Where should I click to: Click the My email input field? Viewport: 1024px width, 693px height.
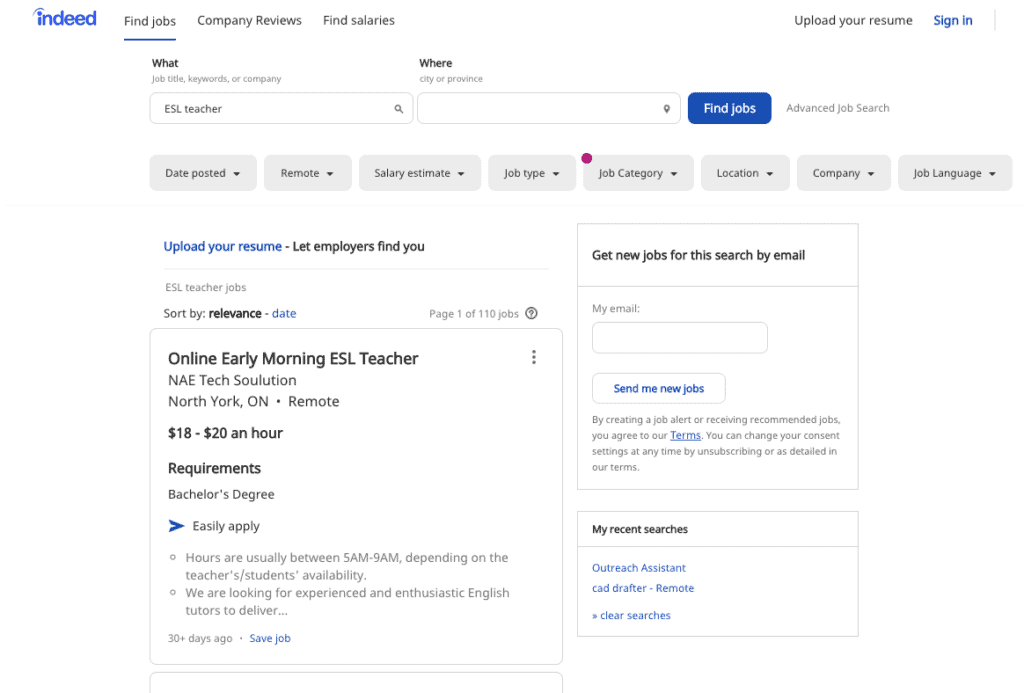coord(680,338)
